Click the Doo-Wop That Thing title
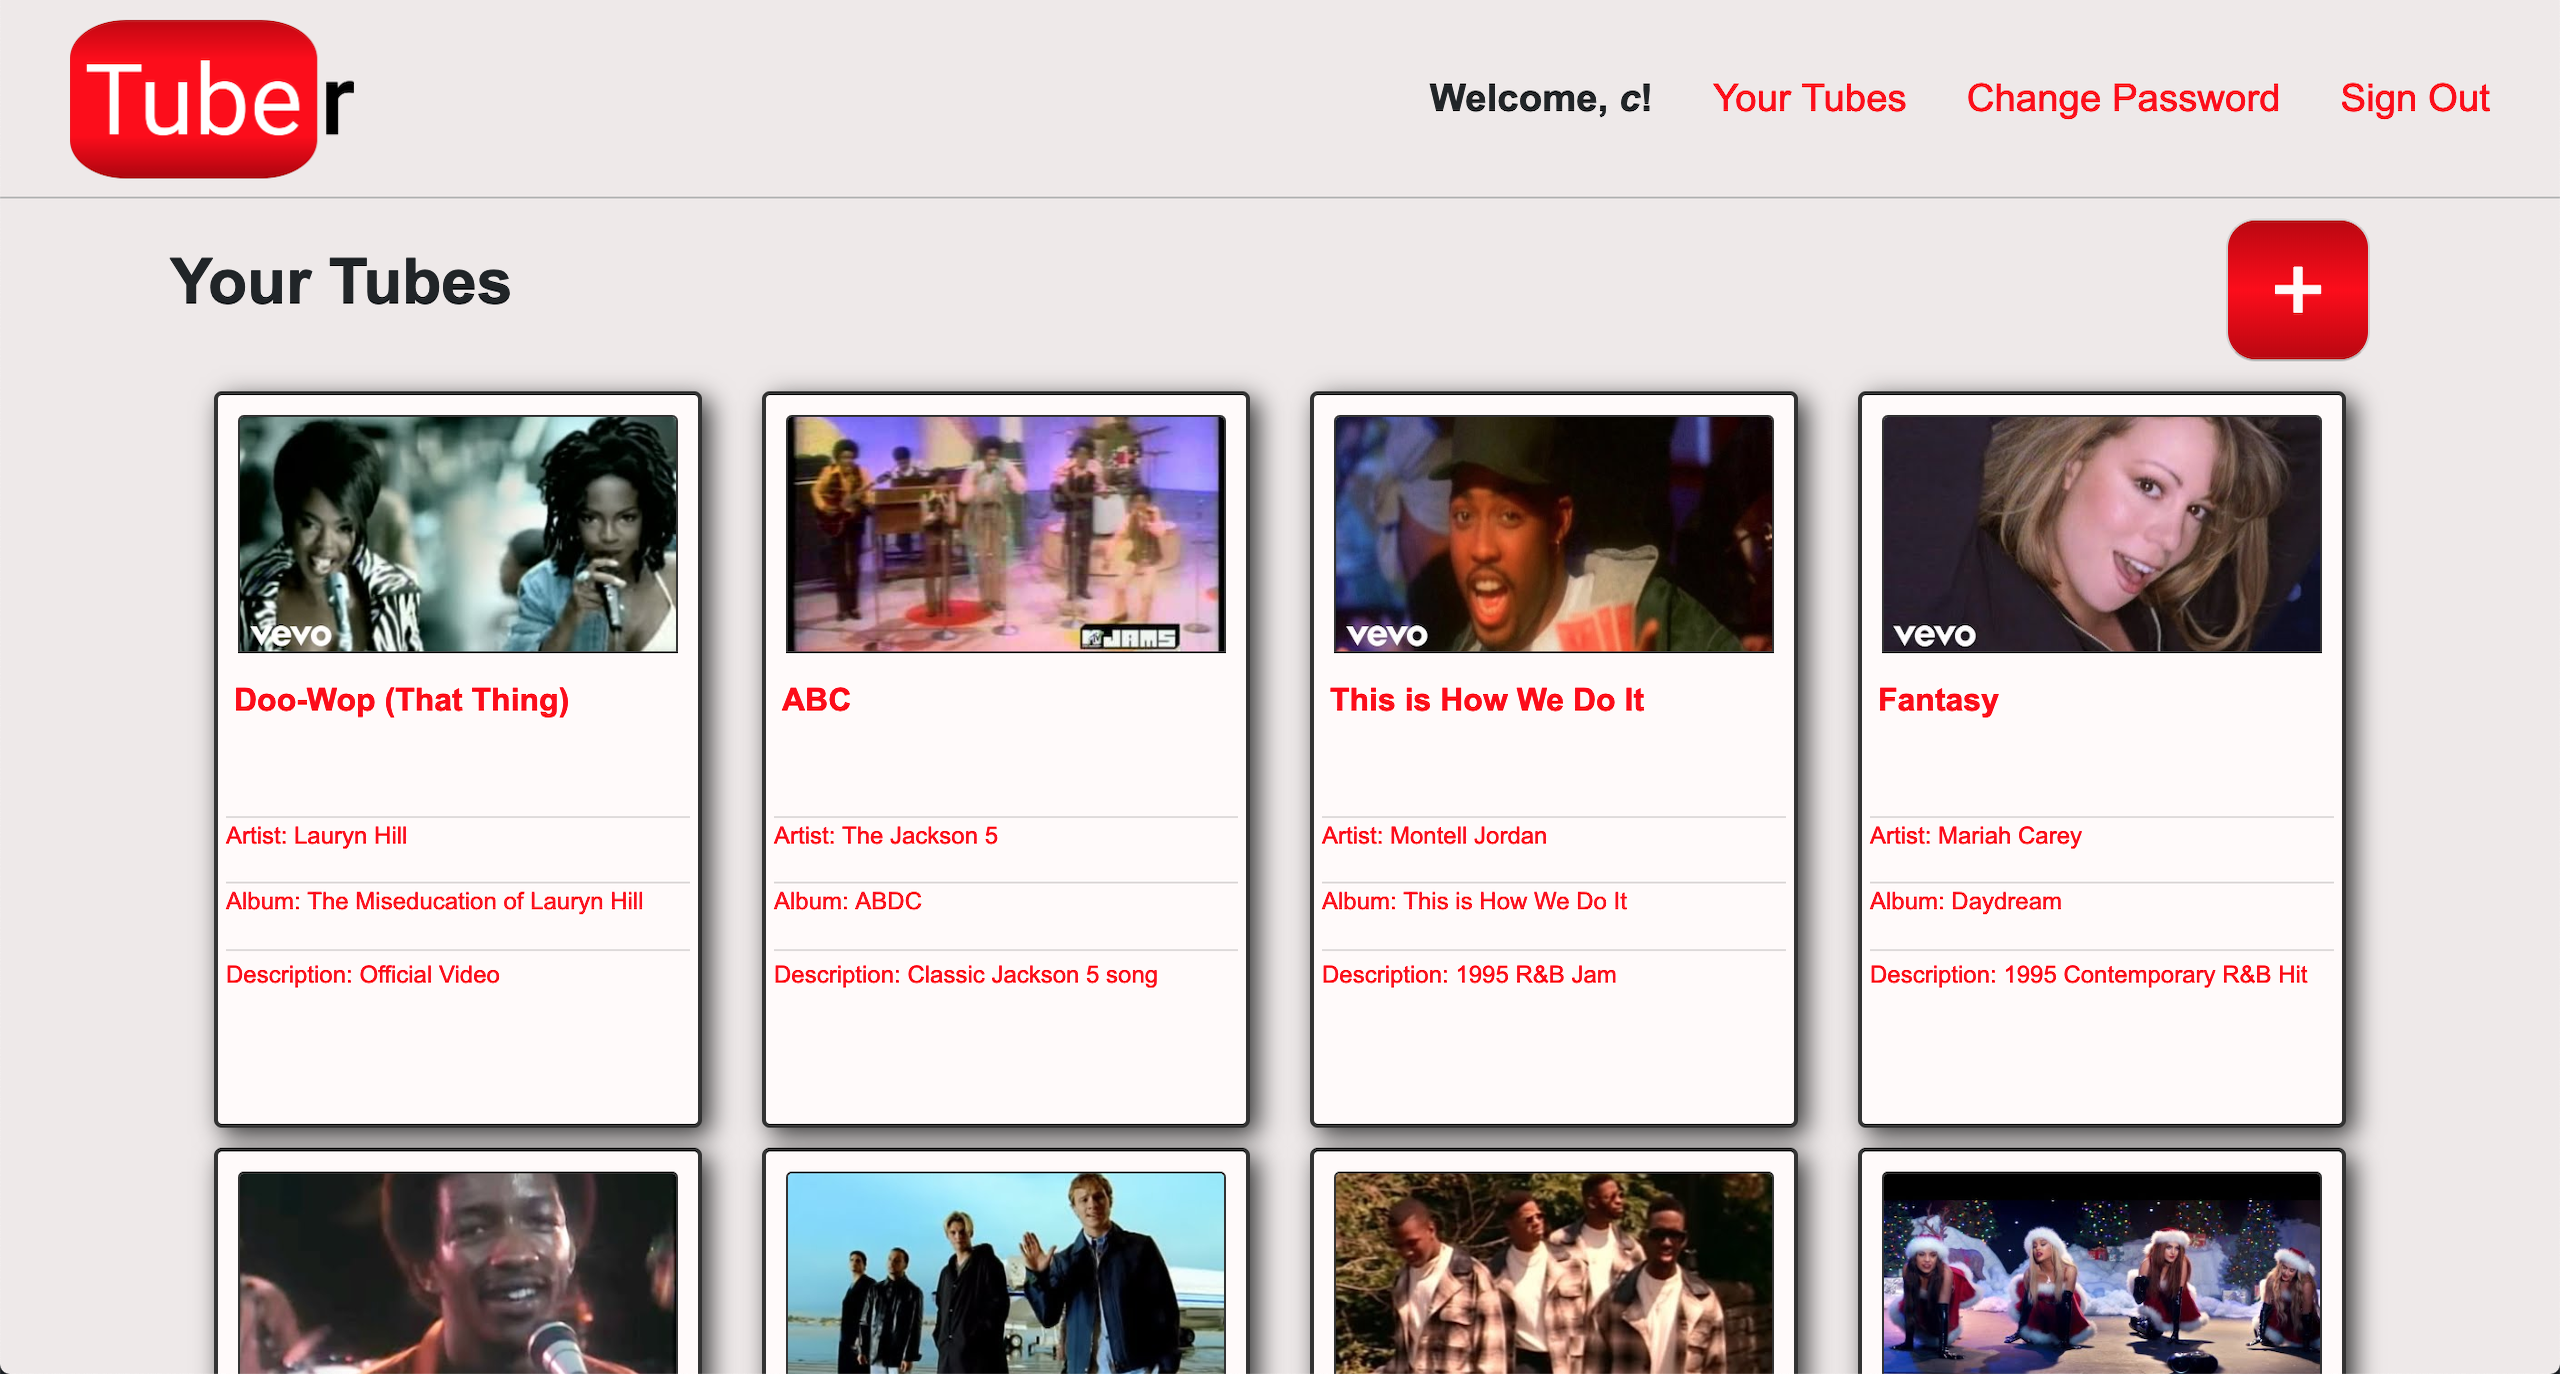The width and height of the screenshot is (2560, 1374). (x=401, y=699)
